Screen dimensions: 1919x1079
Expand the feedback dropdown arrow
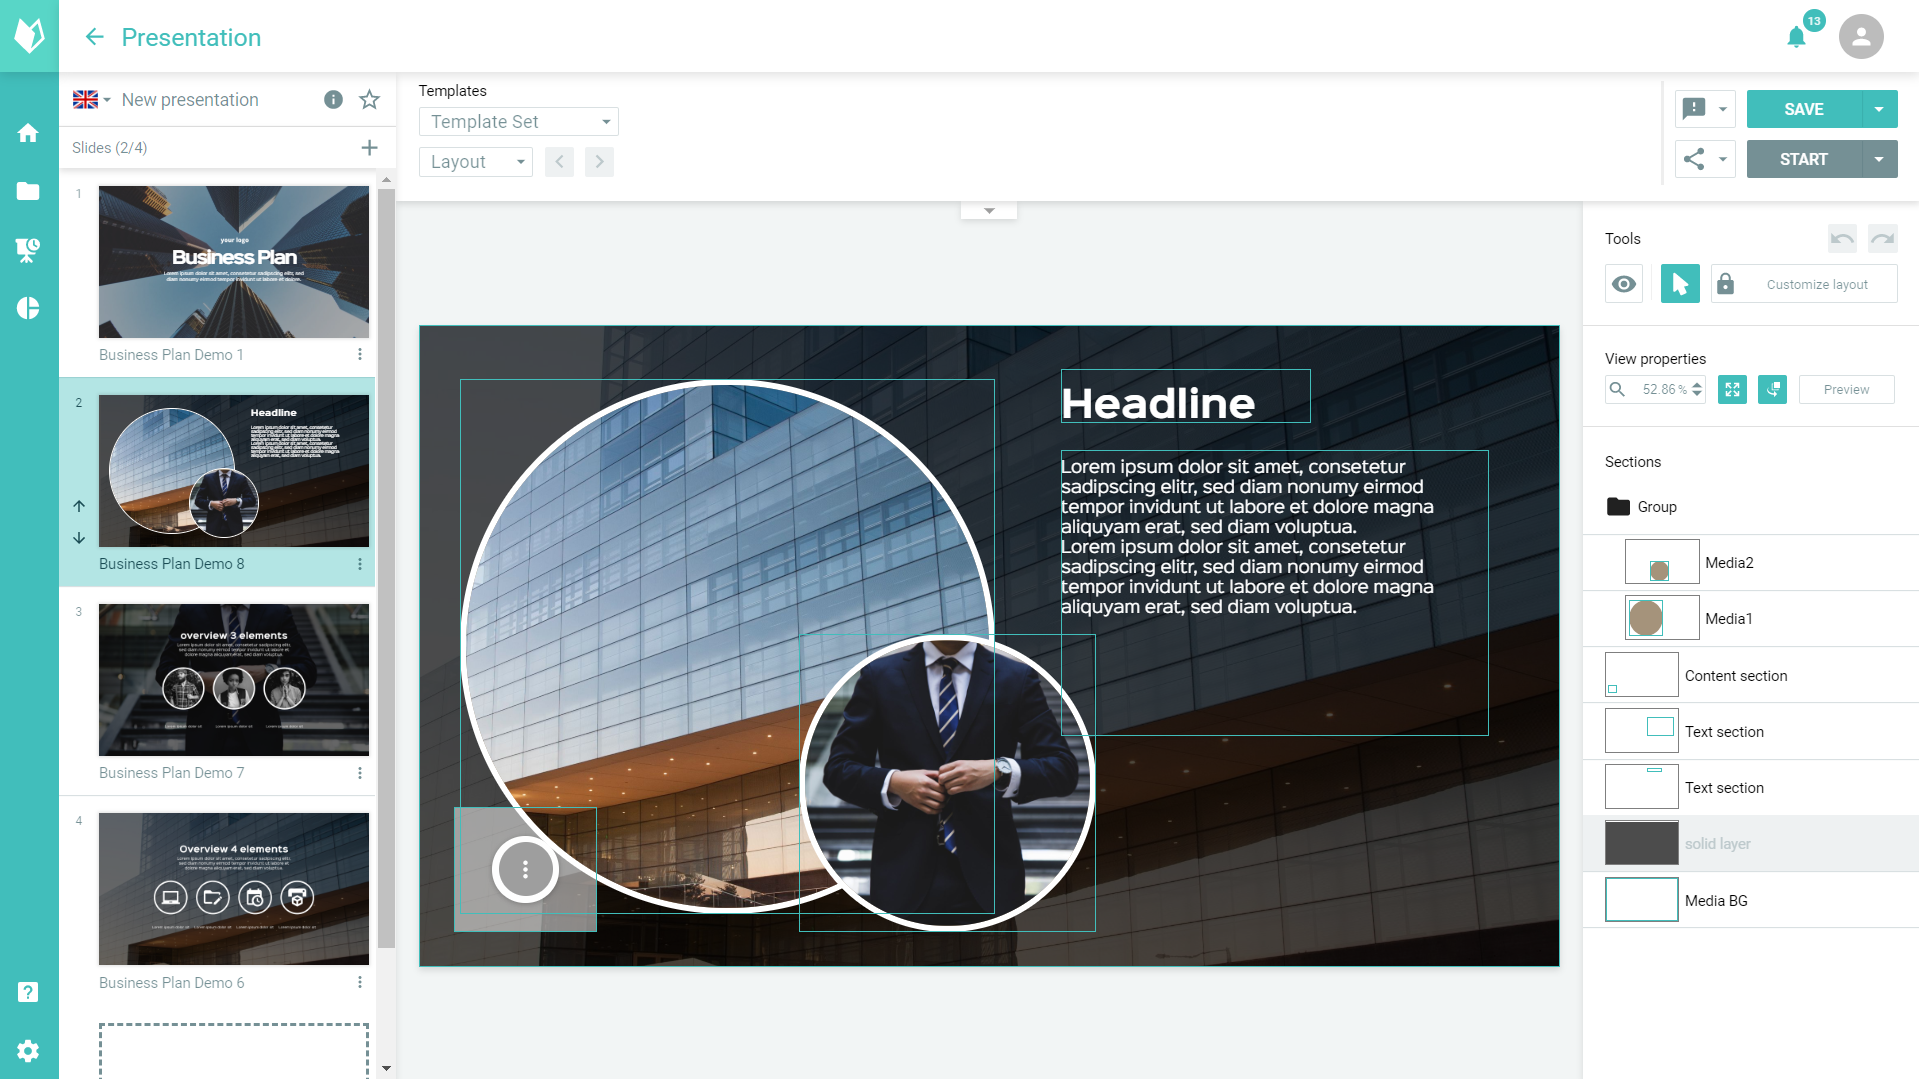pos(1722,109)
